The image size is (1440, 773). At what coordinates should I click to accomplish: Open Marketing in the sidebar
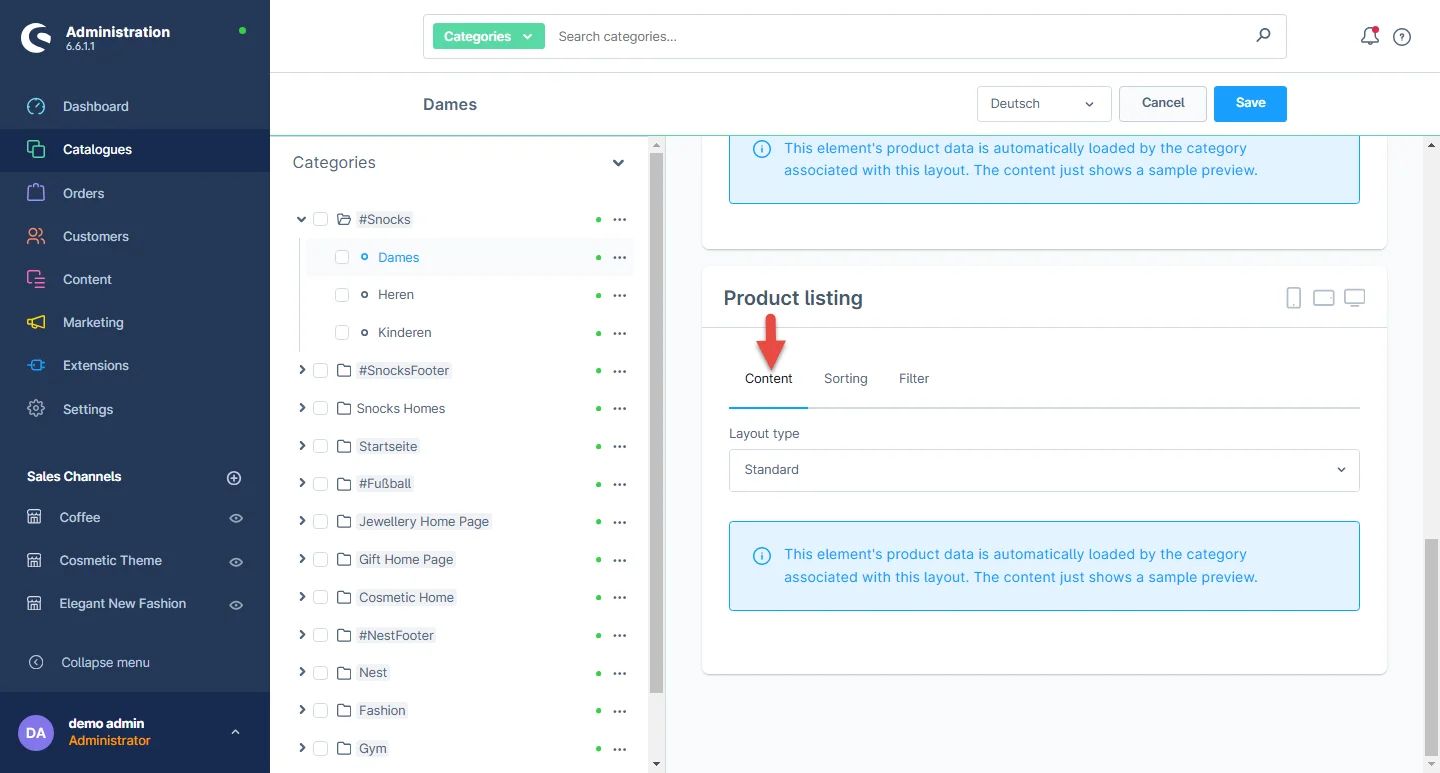pyautogui.click(x=93, y=322)
